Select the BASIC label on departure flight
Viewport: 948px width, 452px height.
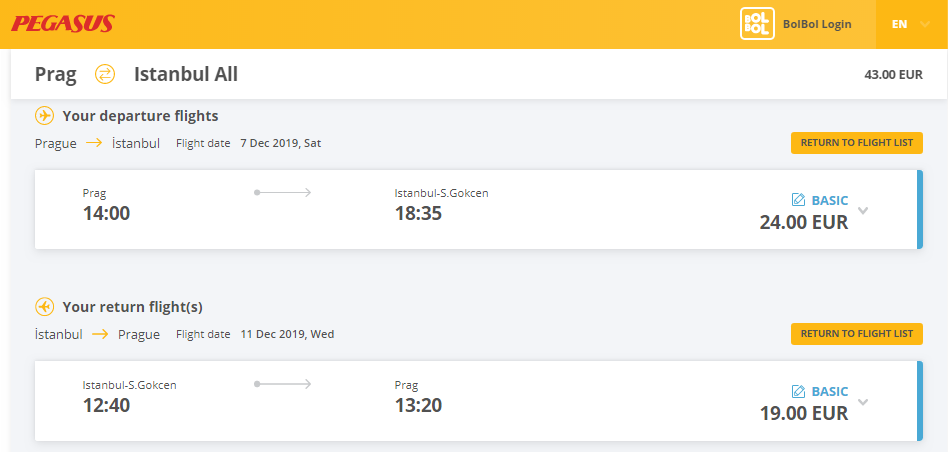[x=830, y=200]
